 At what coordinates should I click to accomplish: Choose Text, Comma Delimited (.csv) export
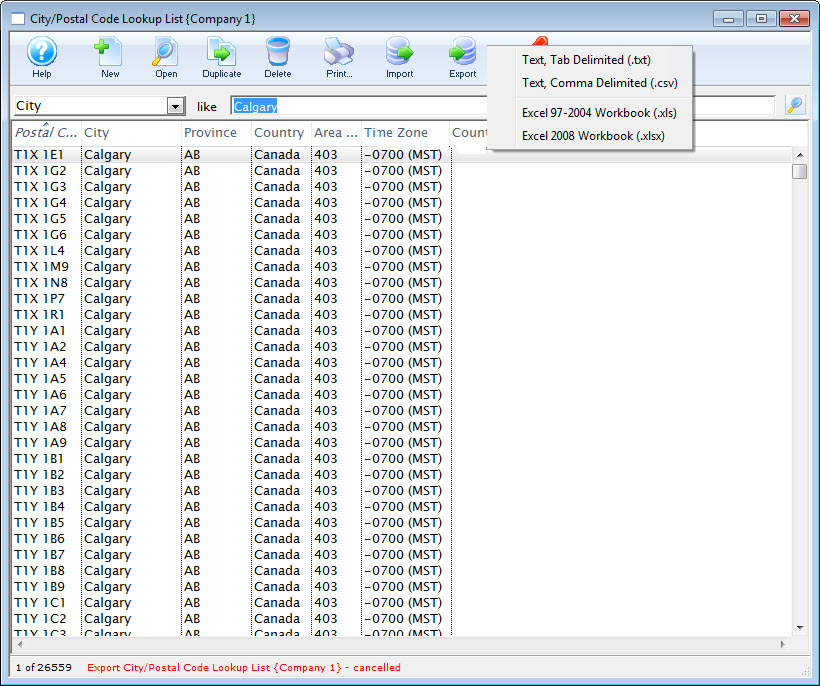pyautogui.click(x=600, y=83)
